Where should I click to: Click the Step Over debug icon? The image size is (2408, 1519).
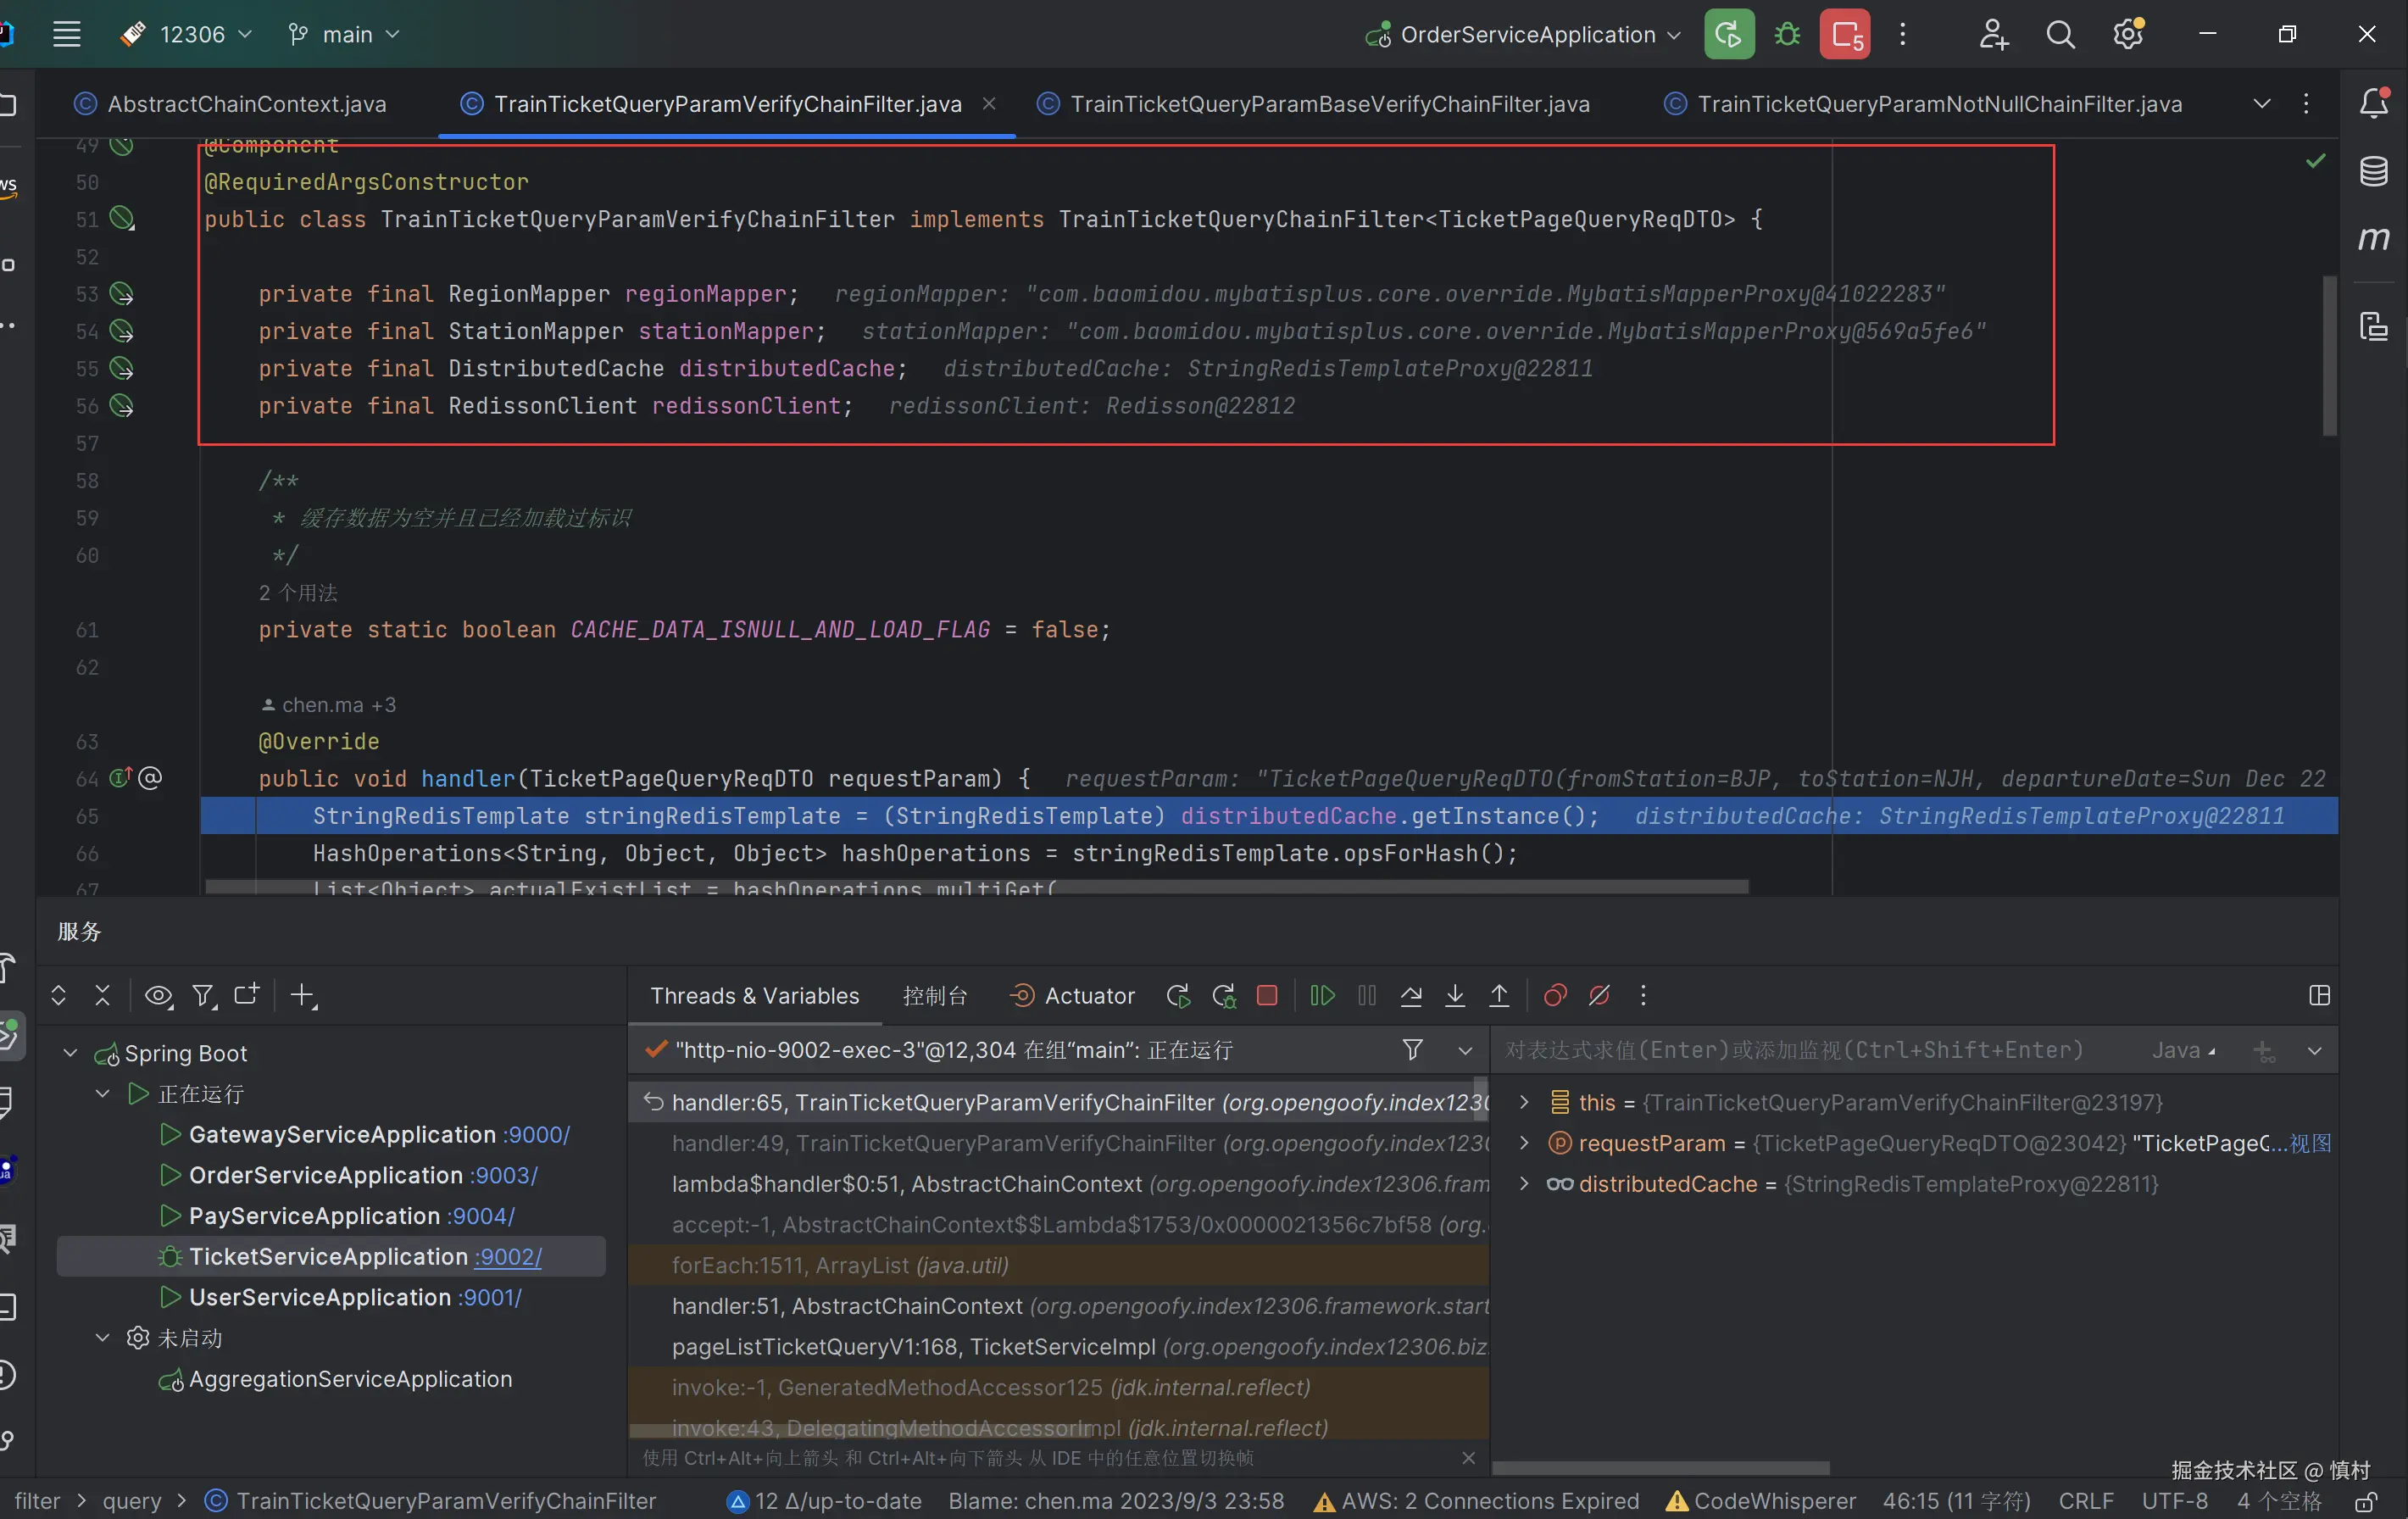[x=1411, y=996]
